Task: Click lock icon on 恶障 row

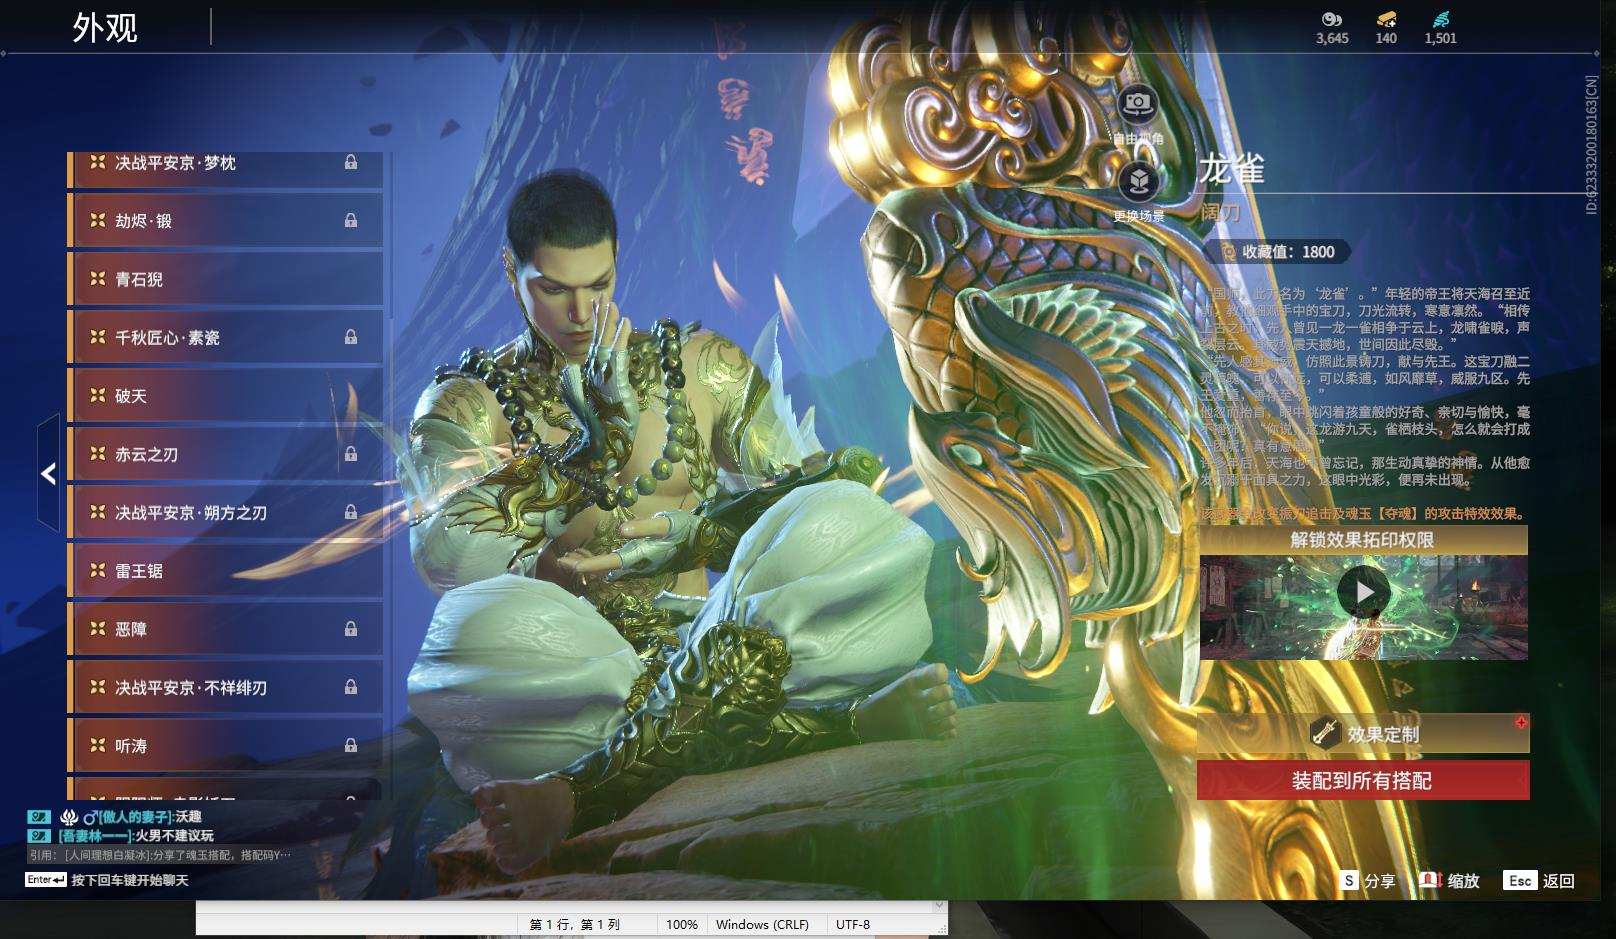Action: click(x=351, y=629)
